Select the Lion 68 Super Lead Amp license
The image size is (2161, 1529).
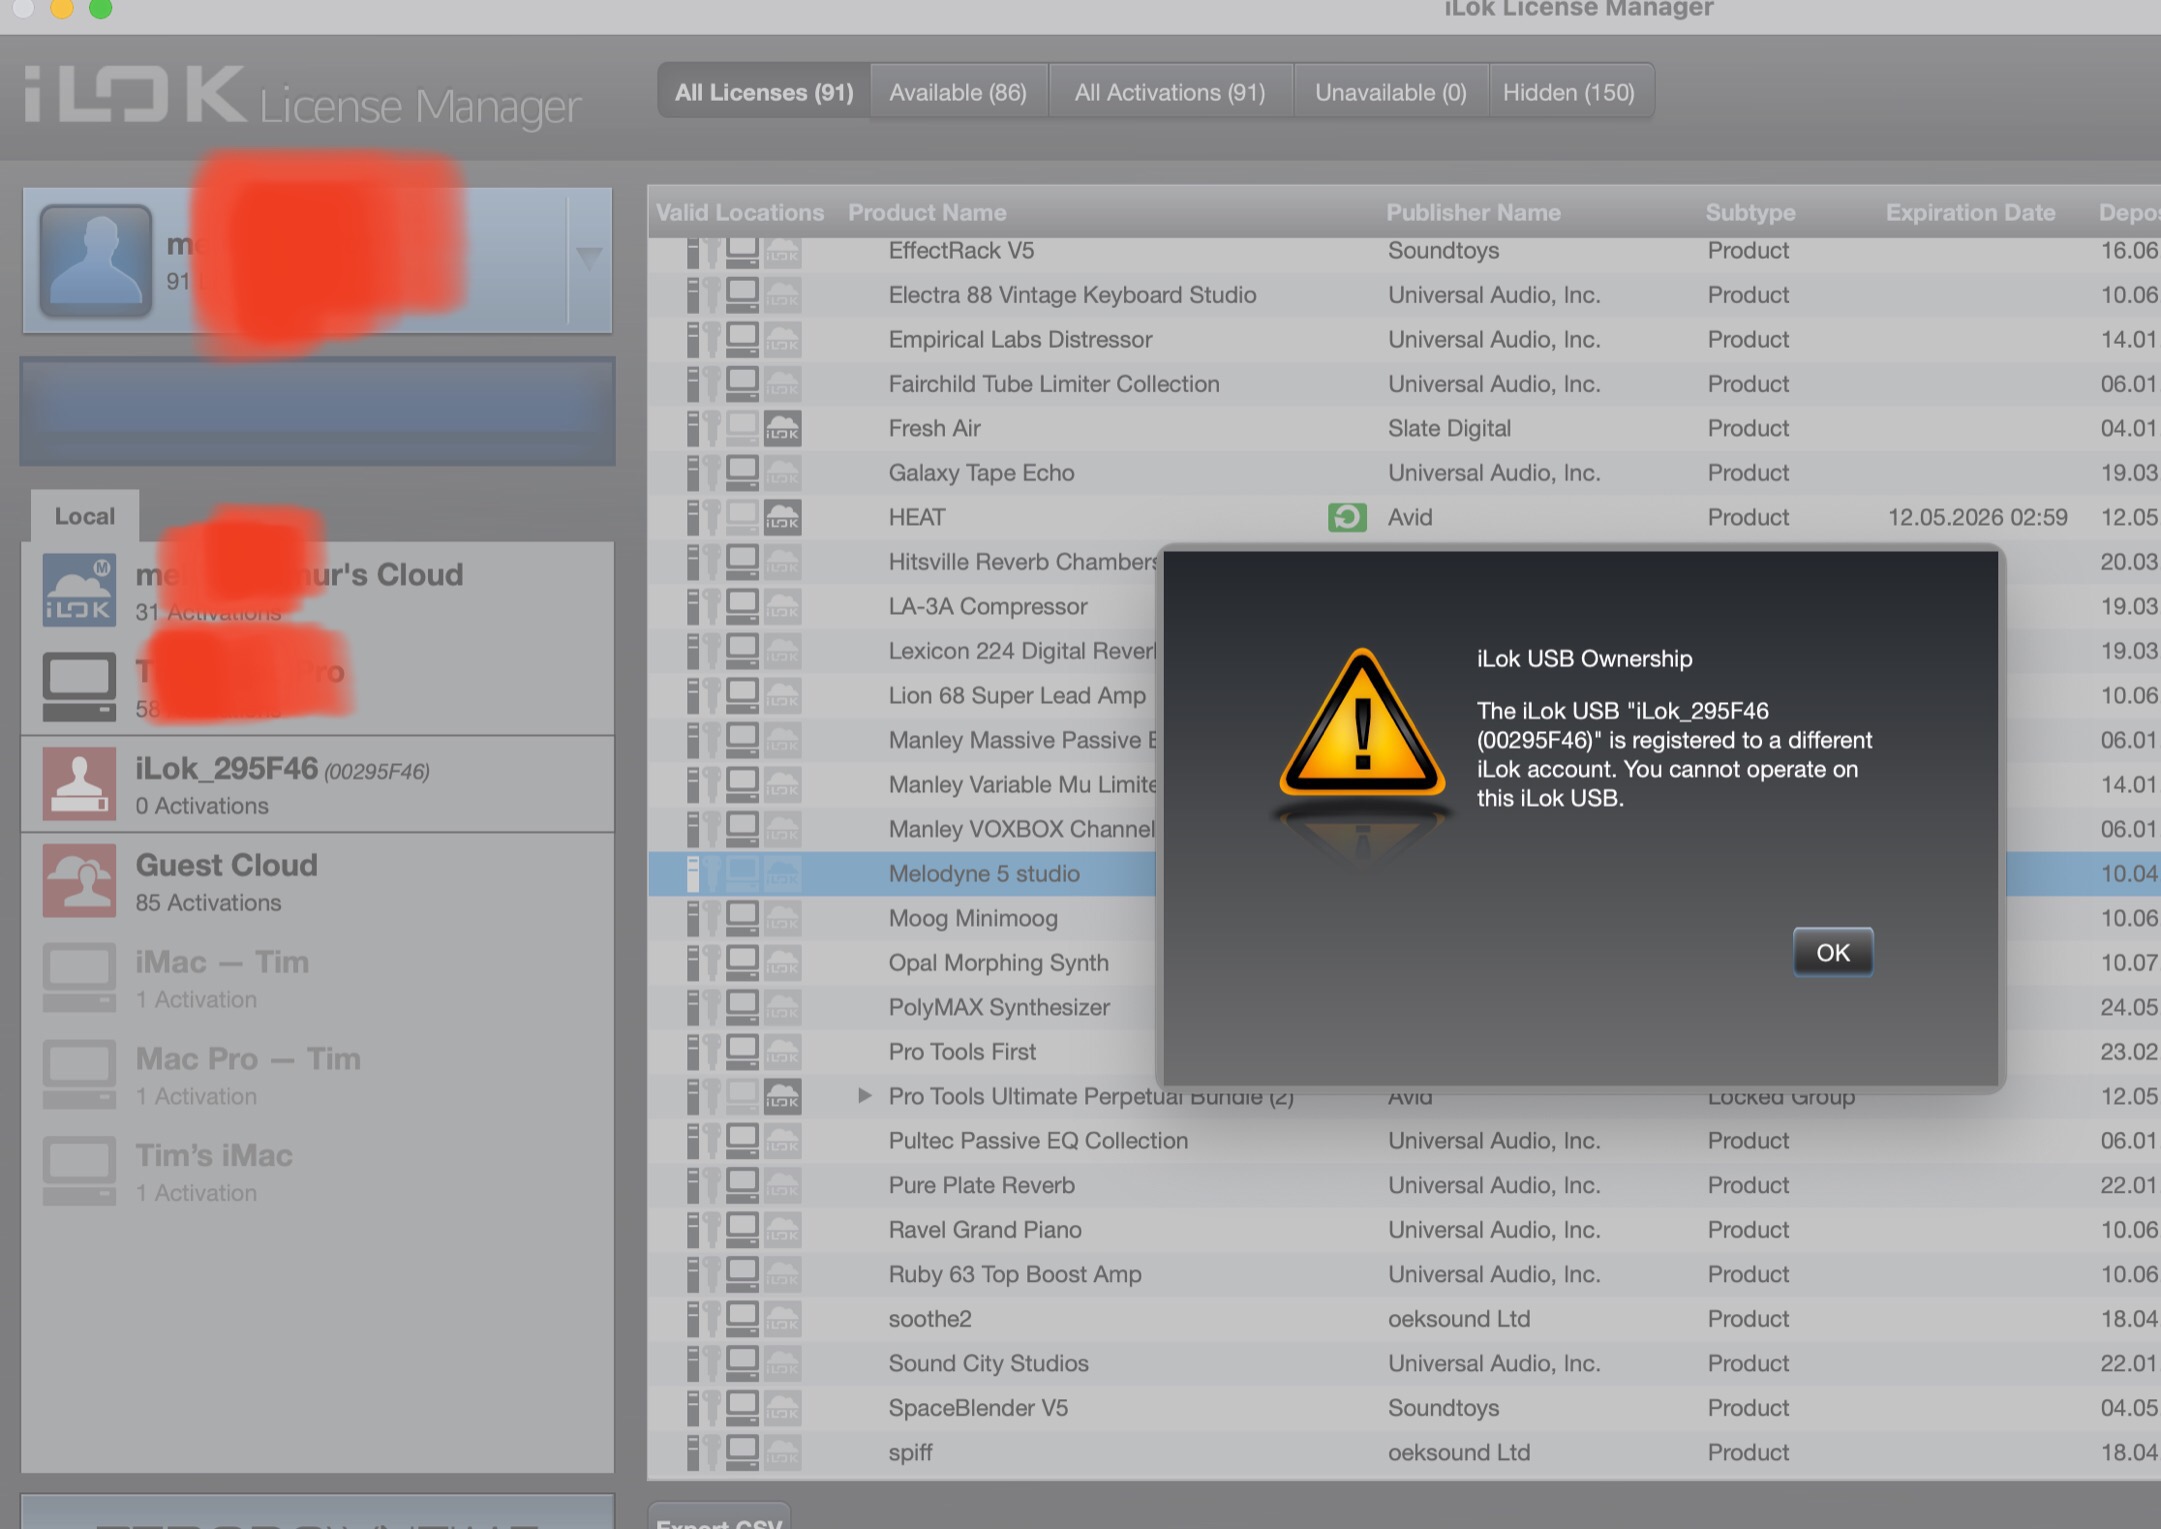(x=1017, y=695)
